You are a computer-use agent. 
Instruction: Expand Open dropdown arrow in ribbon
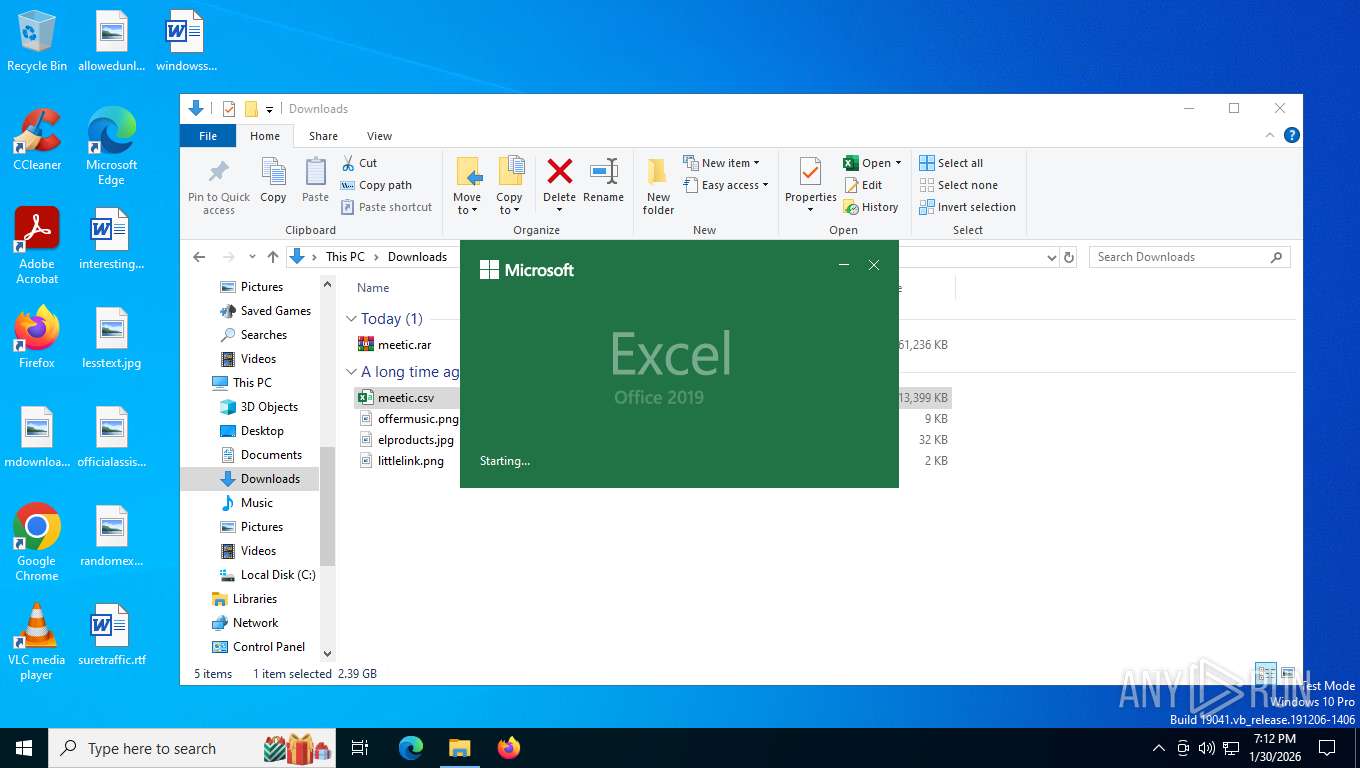point(898,163)
